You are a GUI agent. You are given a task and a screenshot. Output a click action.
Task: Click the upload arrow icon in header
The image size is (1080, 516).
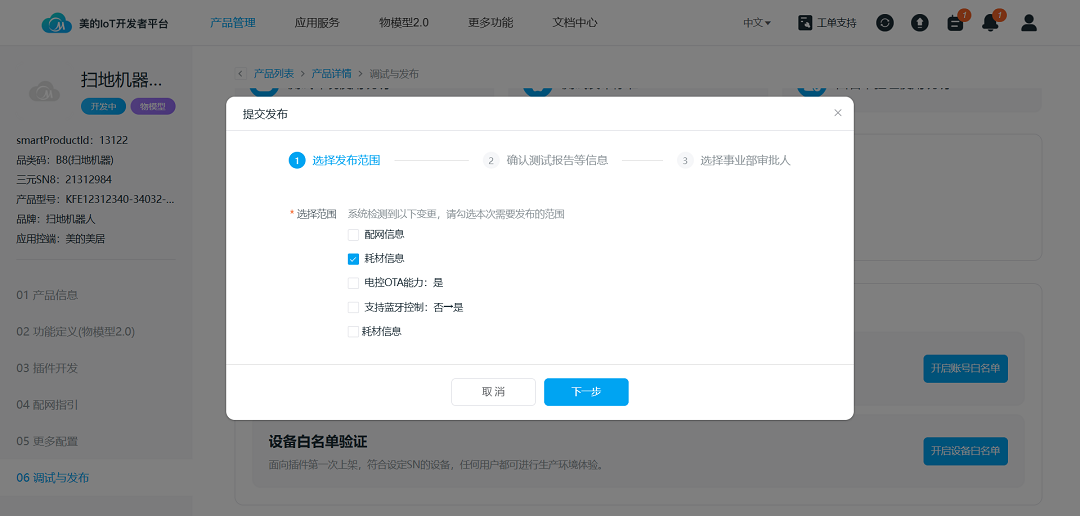pyautogui.click(x=919, y=22)
